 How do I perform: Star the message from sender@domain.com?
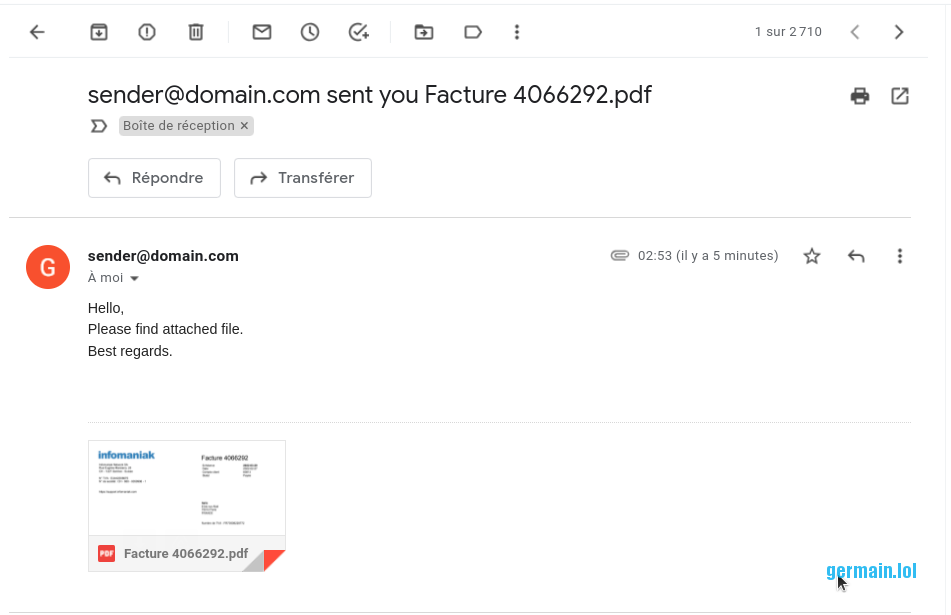[x=812, y=256]
